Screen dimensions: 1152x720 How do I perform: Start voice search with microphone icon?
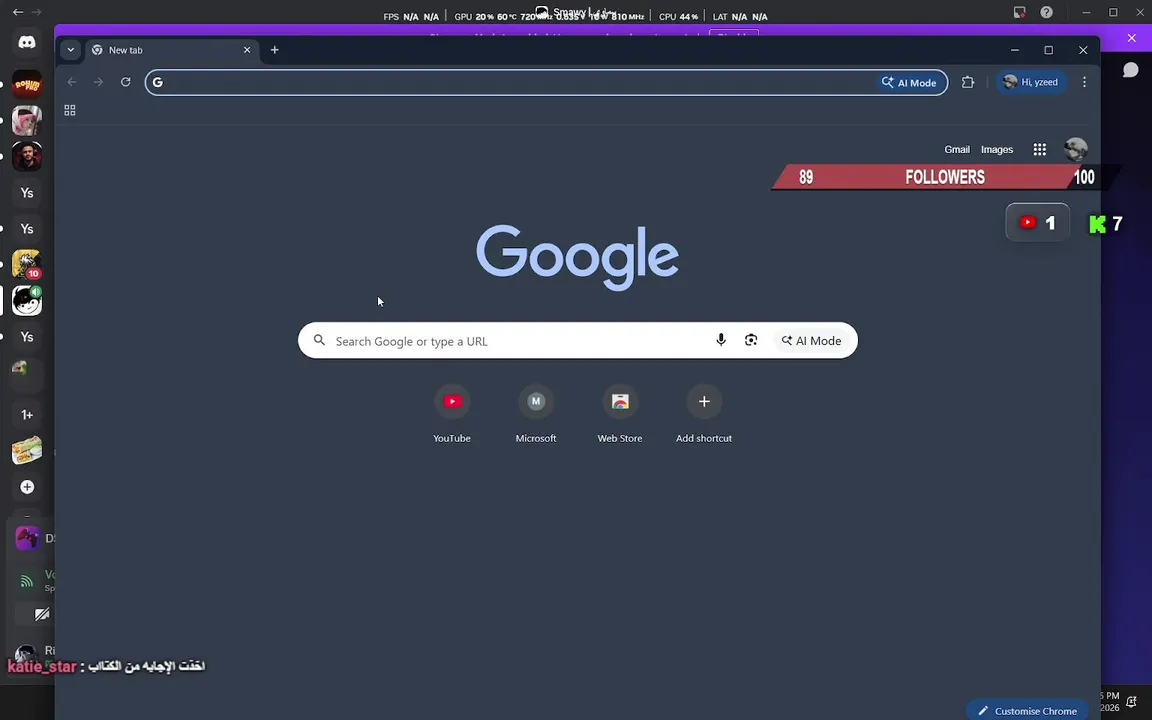721,340
